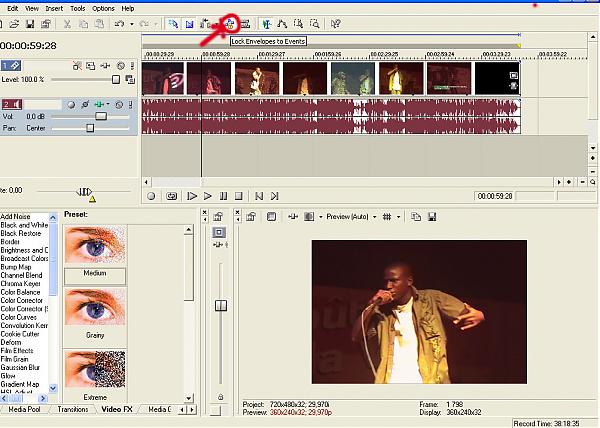Choose the Grainy preset thumbnail
Screen dimensions: 600x428
(x=95, y=307)
